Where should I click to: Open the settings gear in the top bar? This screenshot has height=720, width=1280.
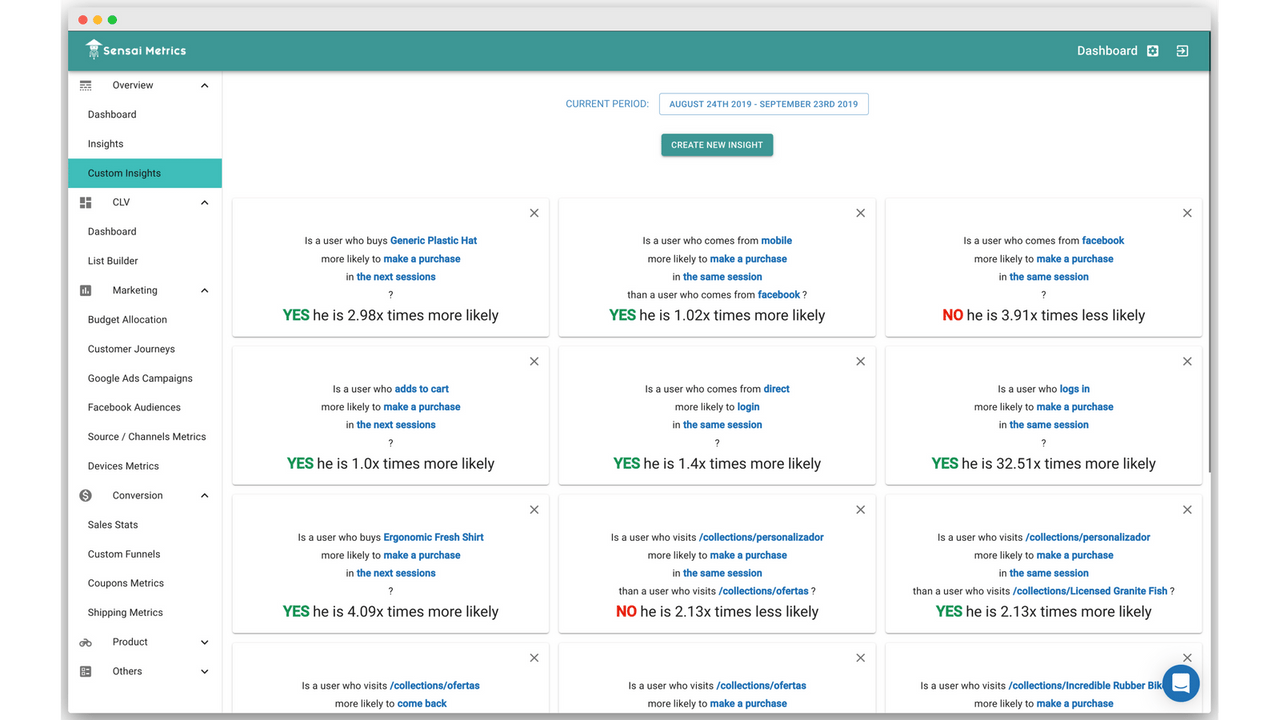(x=1152, y=50)
